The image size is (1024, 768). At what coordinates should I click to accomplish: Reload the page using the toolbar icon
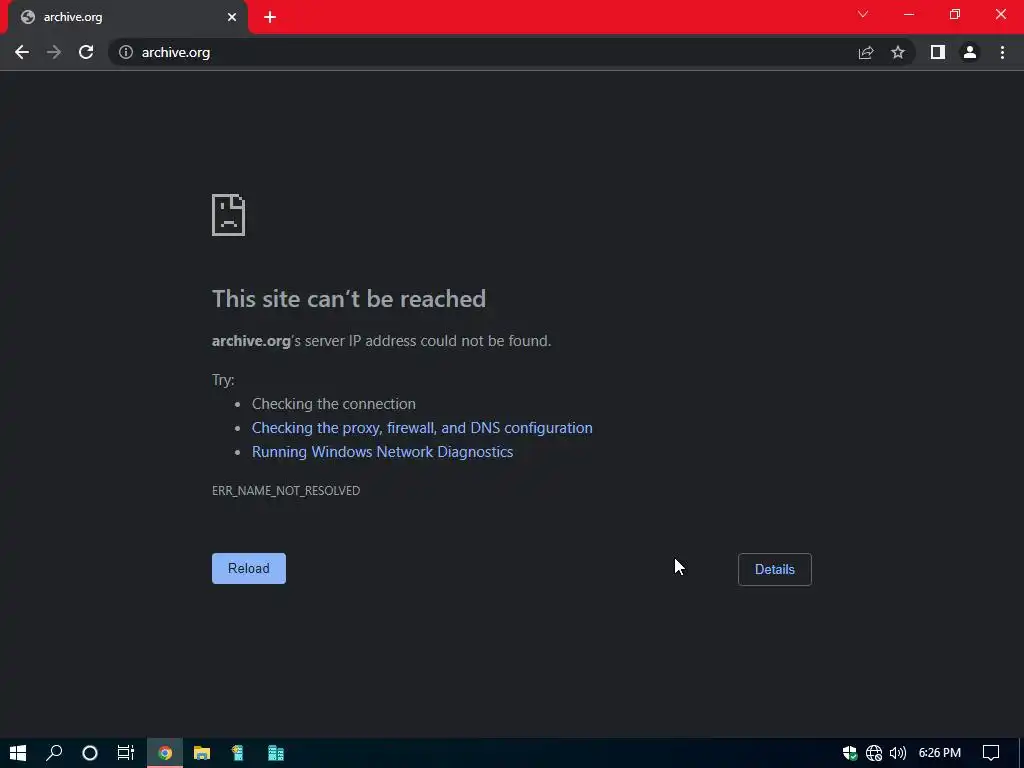pos(86,52)
